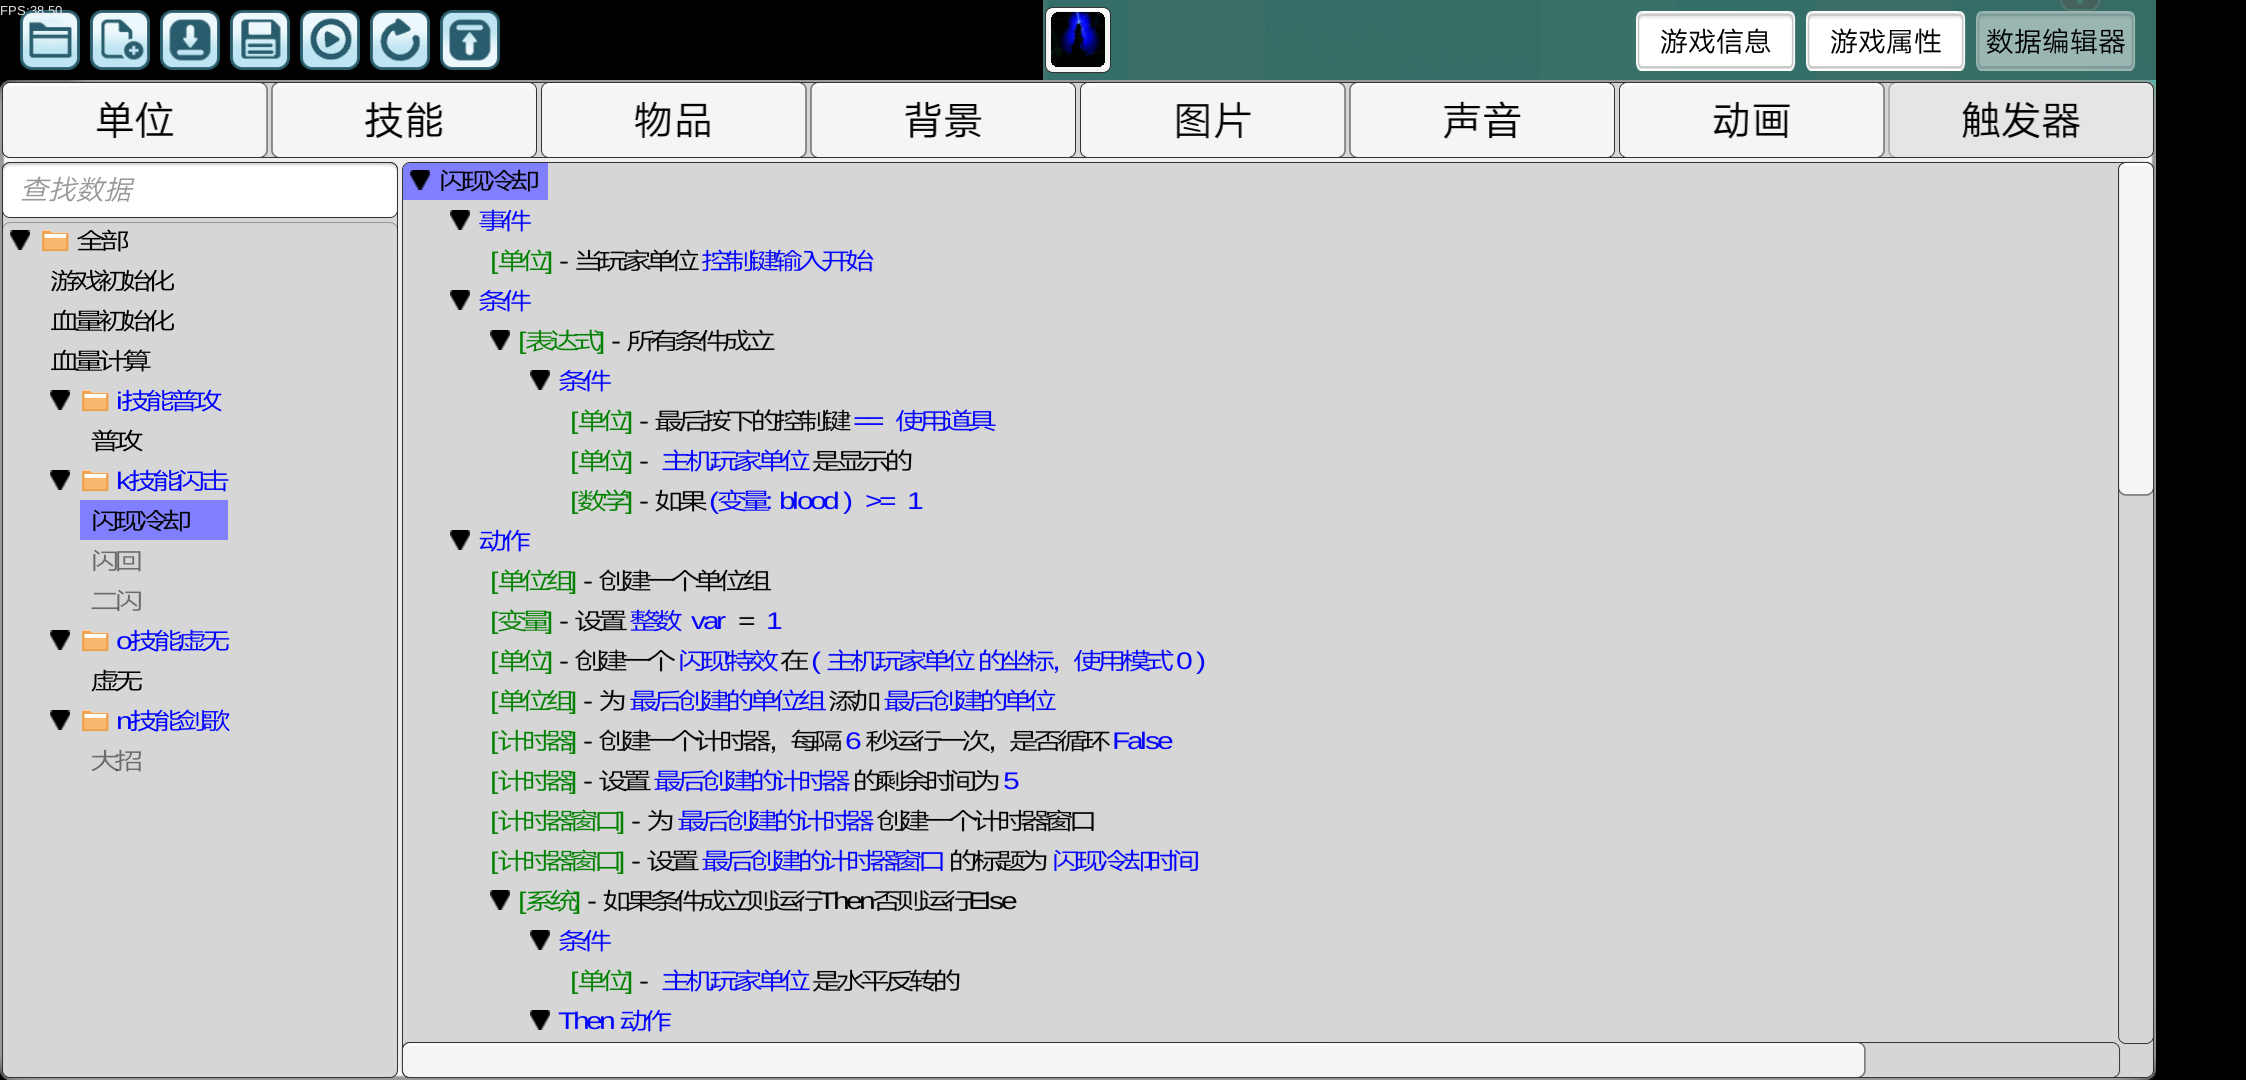Click the 闪现冷却时间 title link

(x=1126, y=861)
